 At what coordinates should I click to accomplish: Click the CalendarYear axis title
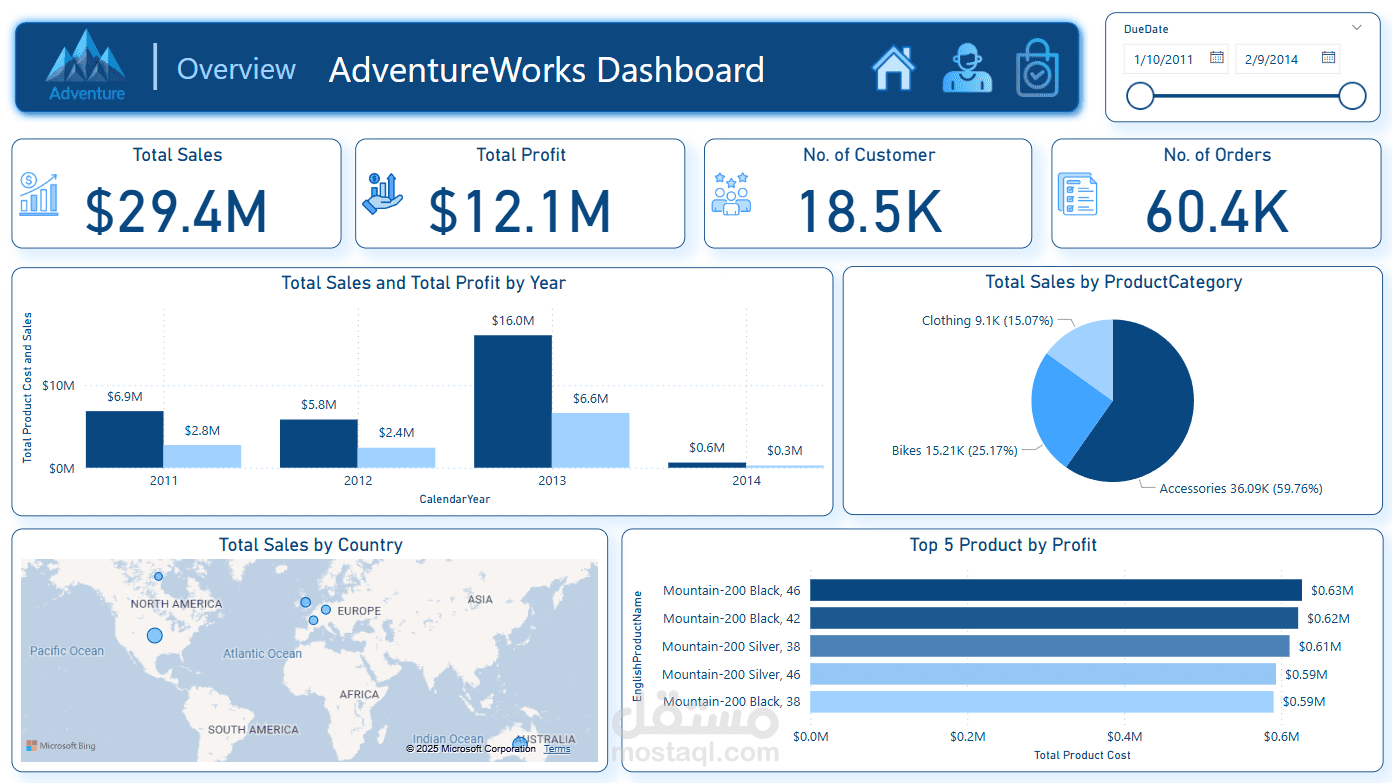[455, 499]
